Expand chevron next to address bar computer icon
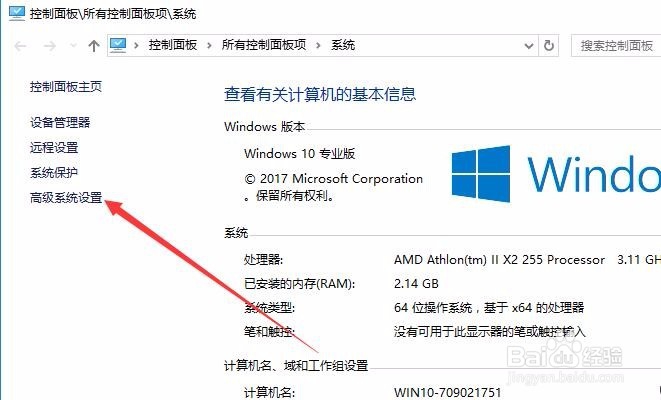Screen dimensions: 661x400 tap(136, 45)
